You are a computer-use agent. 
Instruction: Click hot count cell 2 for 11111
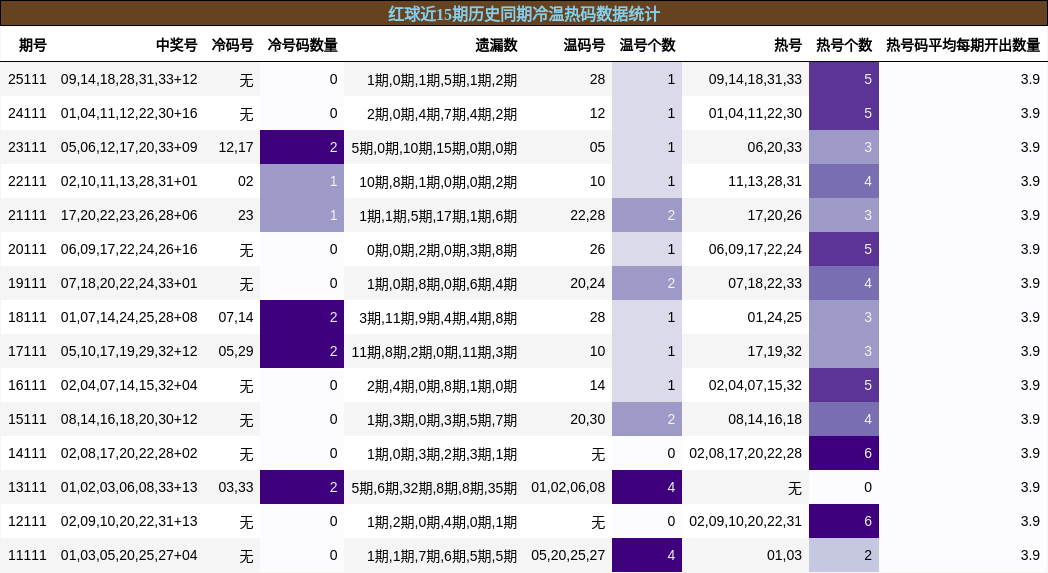click(844, 556)
